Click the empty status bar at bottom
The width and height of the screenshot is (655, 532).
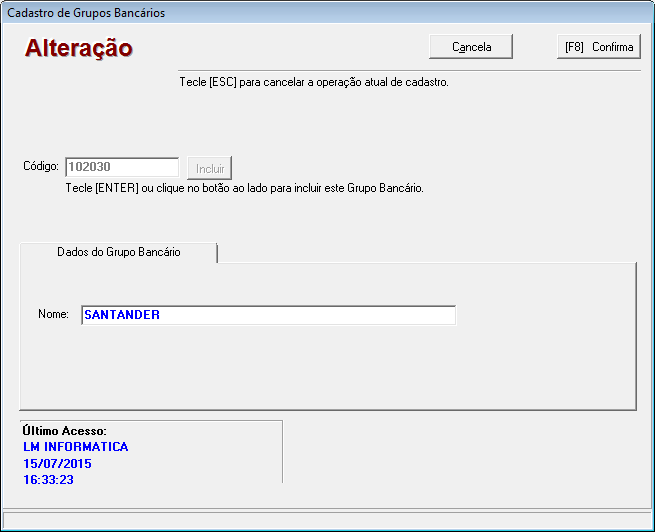click(327, 521)
